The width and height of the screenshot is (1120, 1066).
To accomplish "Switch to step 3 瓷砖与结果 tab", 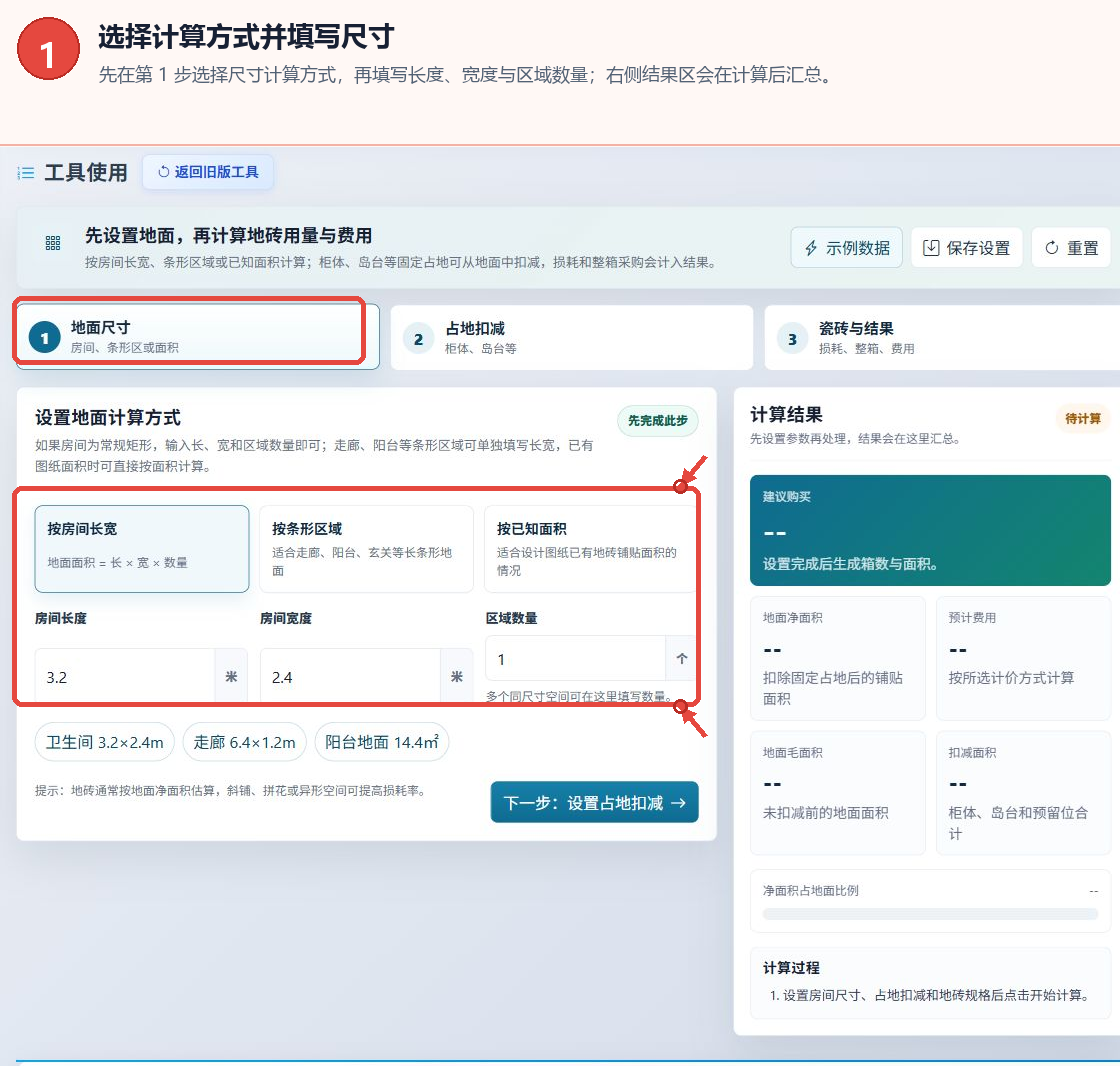I will tap(943, 338).
